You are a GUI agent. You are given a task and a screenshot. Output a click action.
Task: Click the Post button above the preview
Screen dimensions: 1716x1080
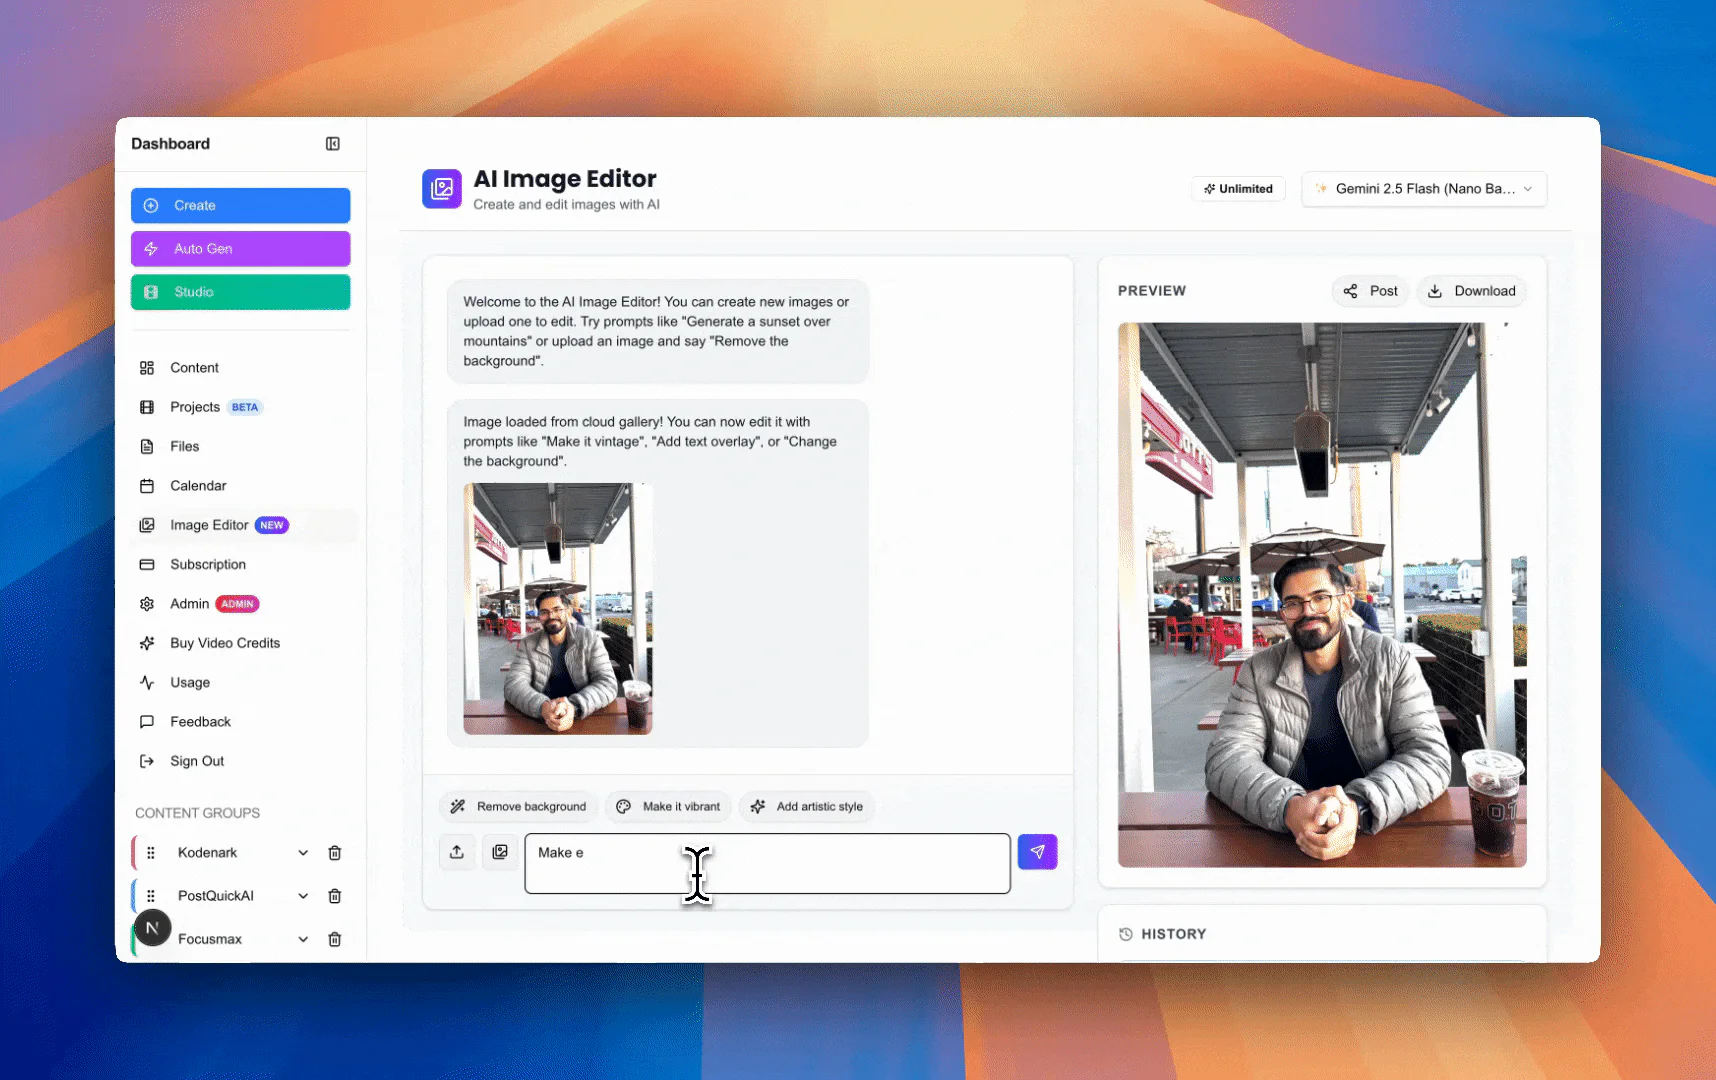point(1369,291)
